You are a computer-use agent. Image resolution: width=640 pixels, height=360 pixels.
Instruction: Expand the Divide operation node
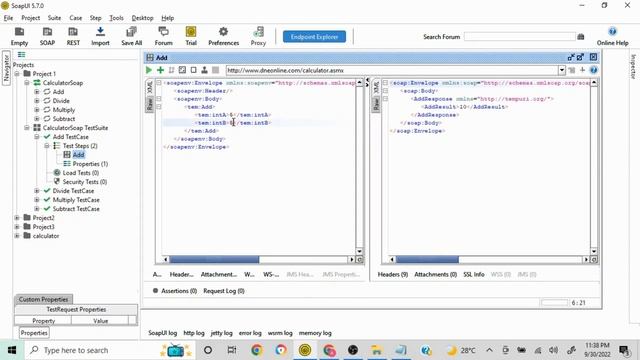coord(37,101)
